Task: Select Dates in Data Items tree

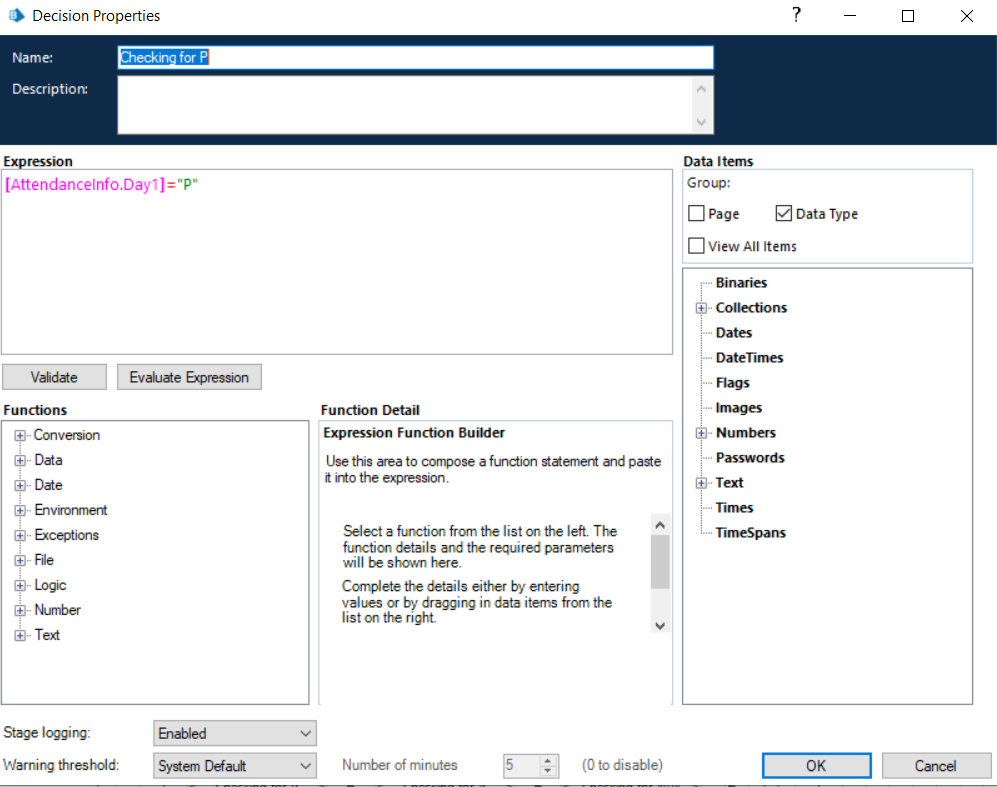Action: click(734, 333)
